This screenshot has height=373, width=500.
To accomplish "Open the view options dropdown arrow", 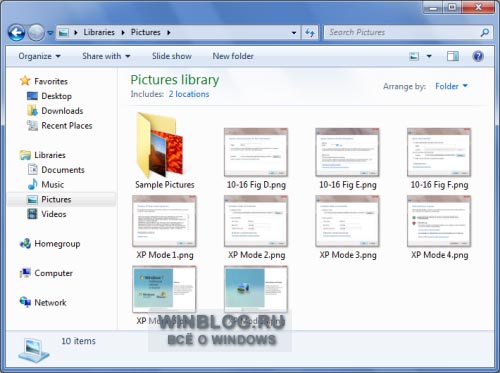I will coord(429,56).
